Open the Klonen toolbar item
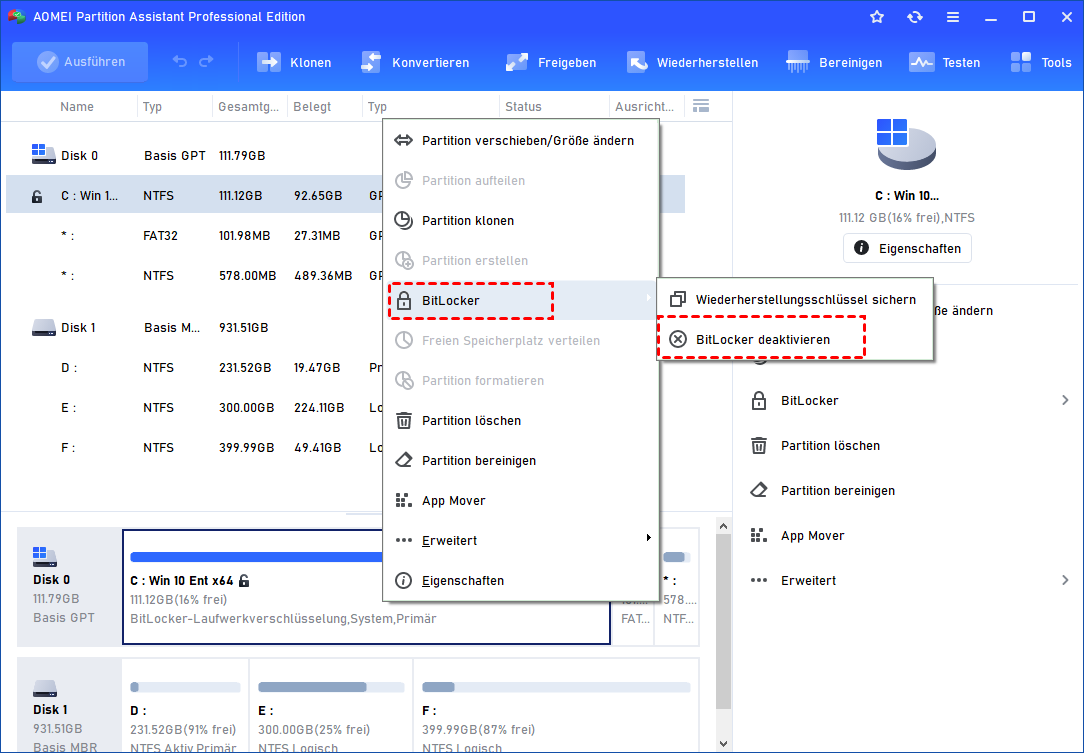Image resolution: width=1084 pixels, height=753 pixels. [x=294, y=62]
